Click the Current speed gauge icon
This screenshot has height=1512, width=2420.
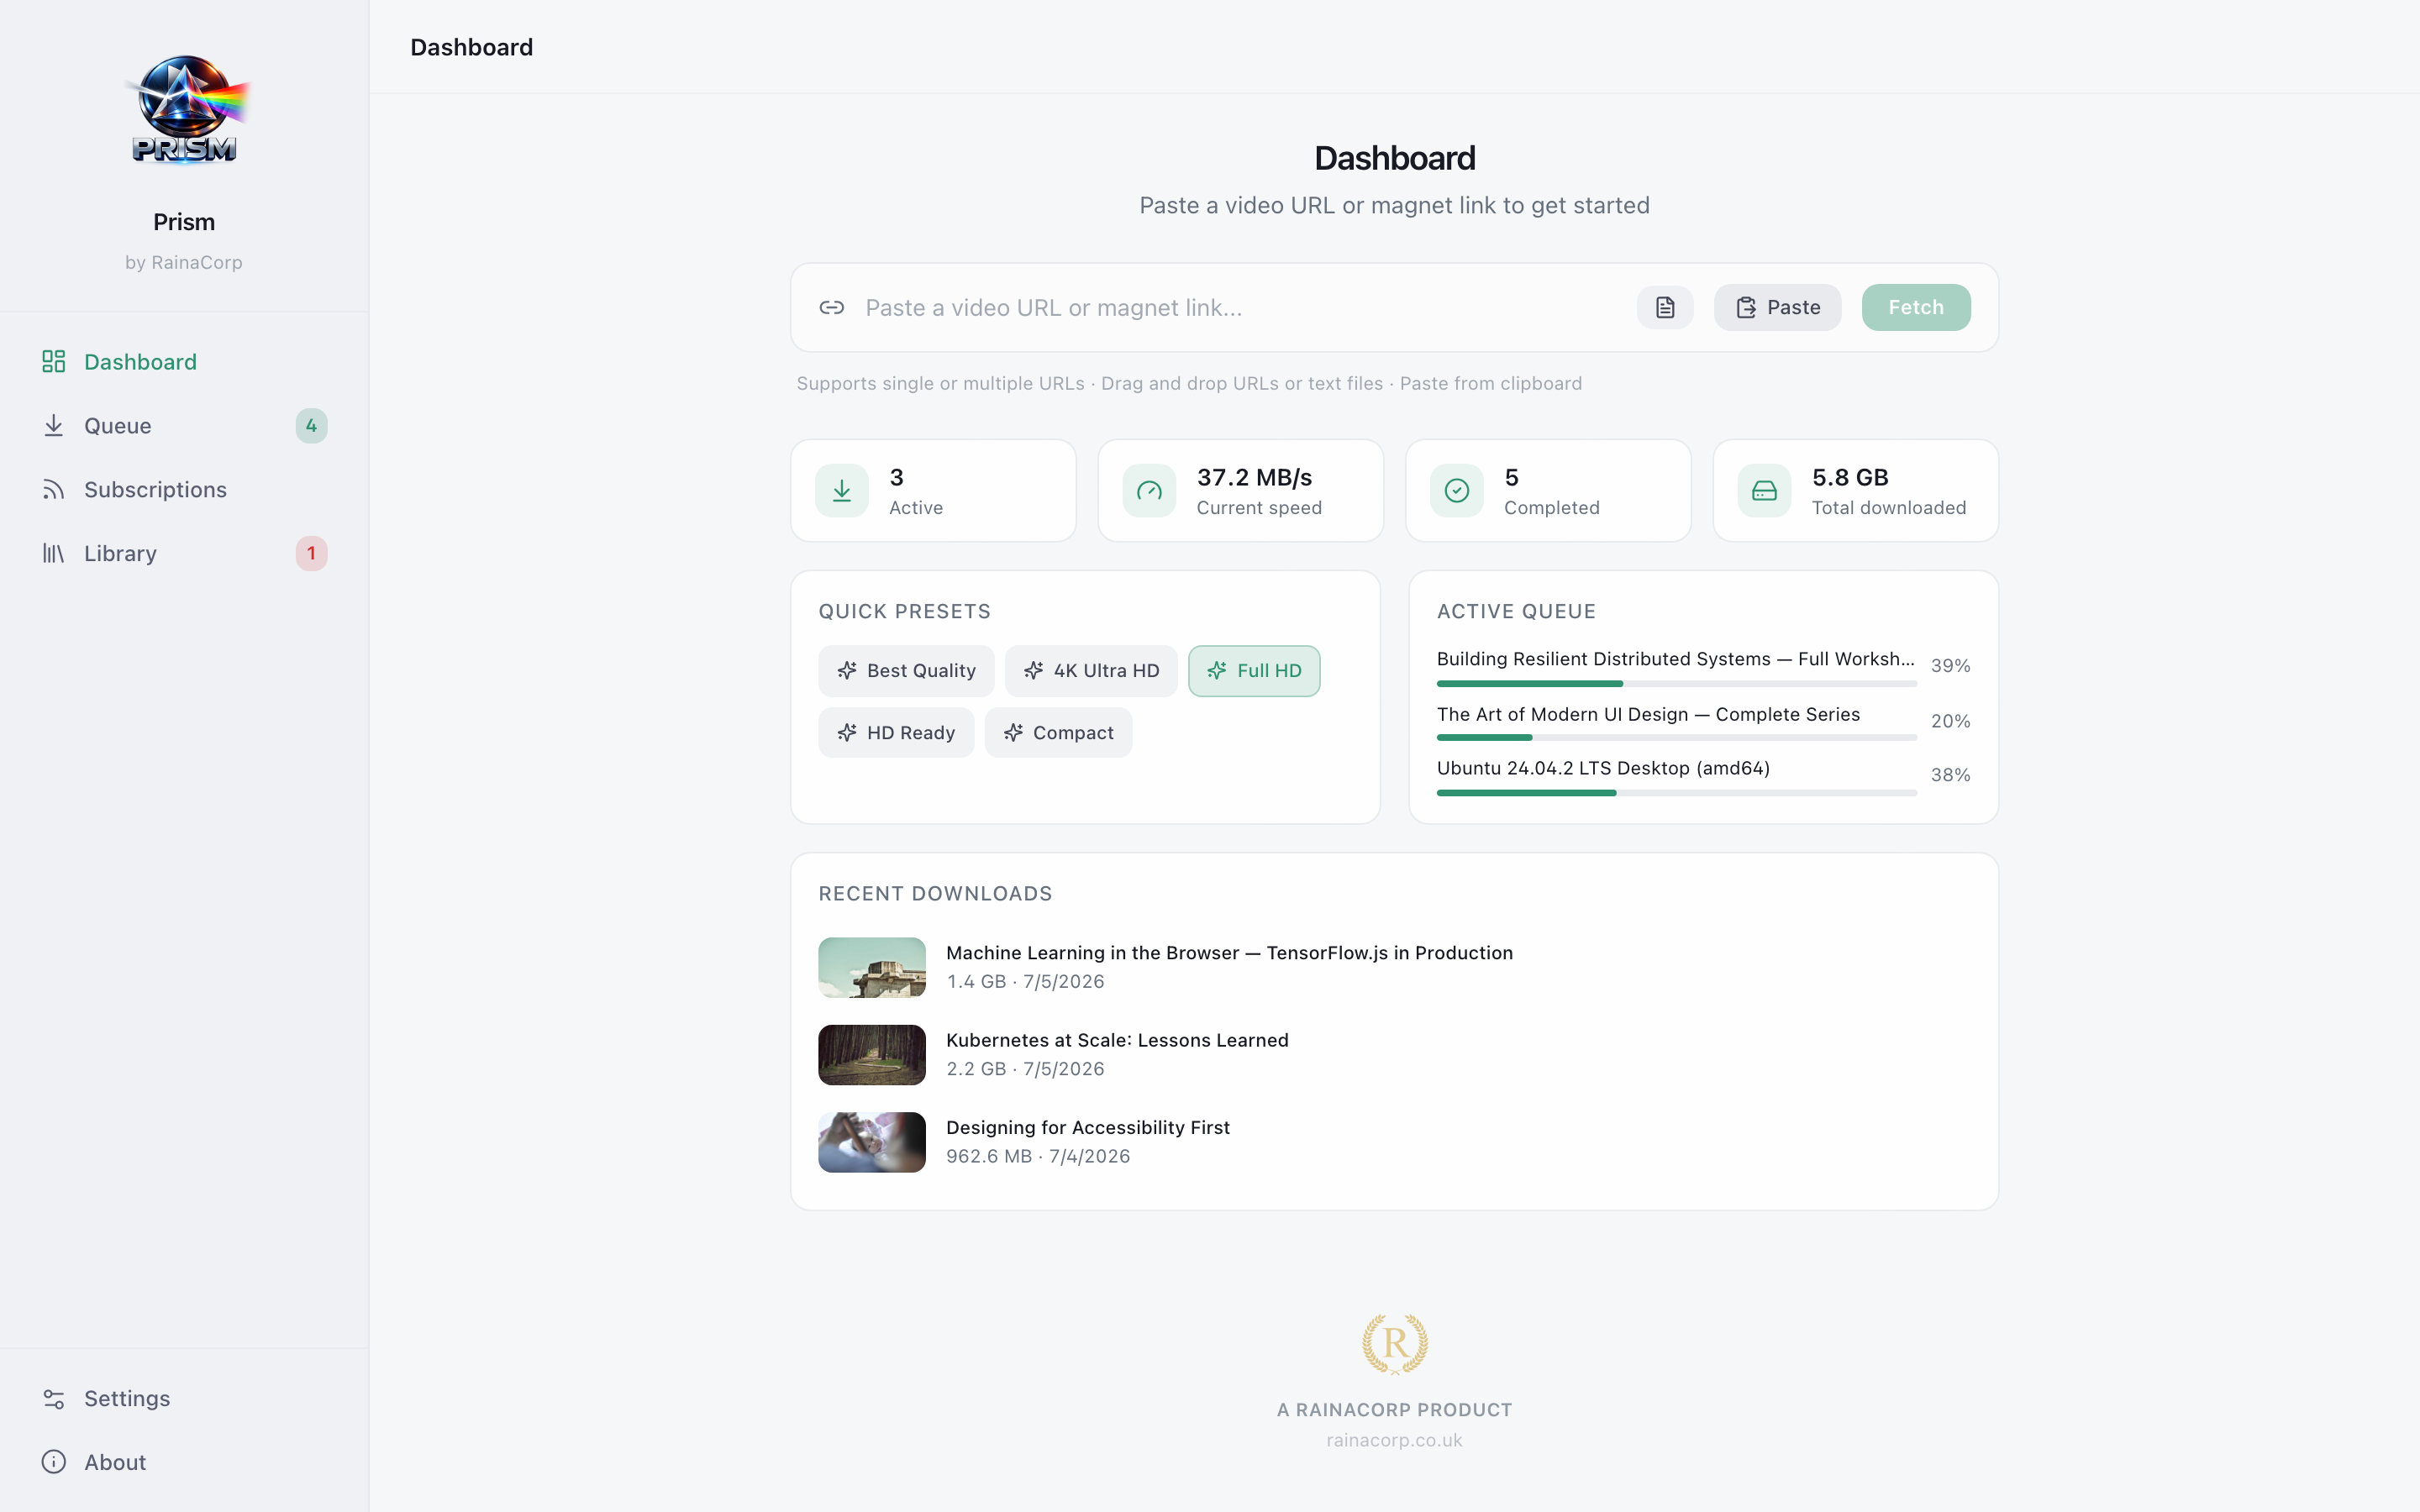tap(1149, 490)
